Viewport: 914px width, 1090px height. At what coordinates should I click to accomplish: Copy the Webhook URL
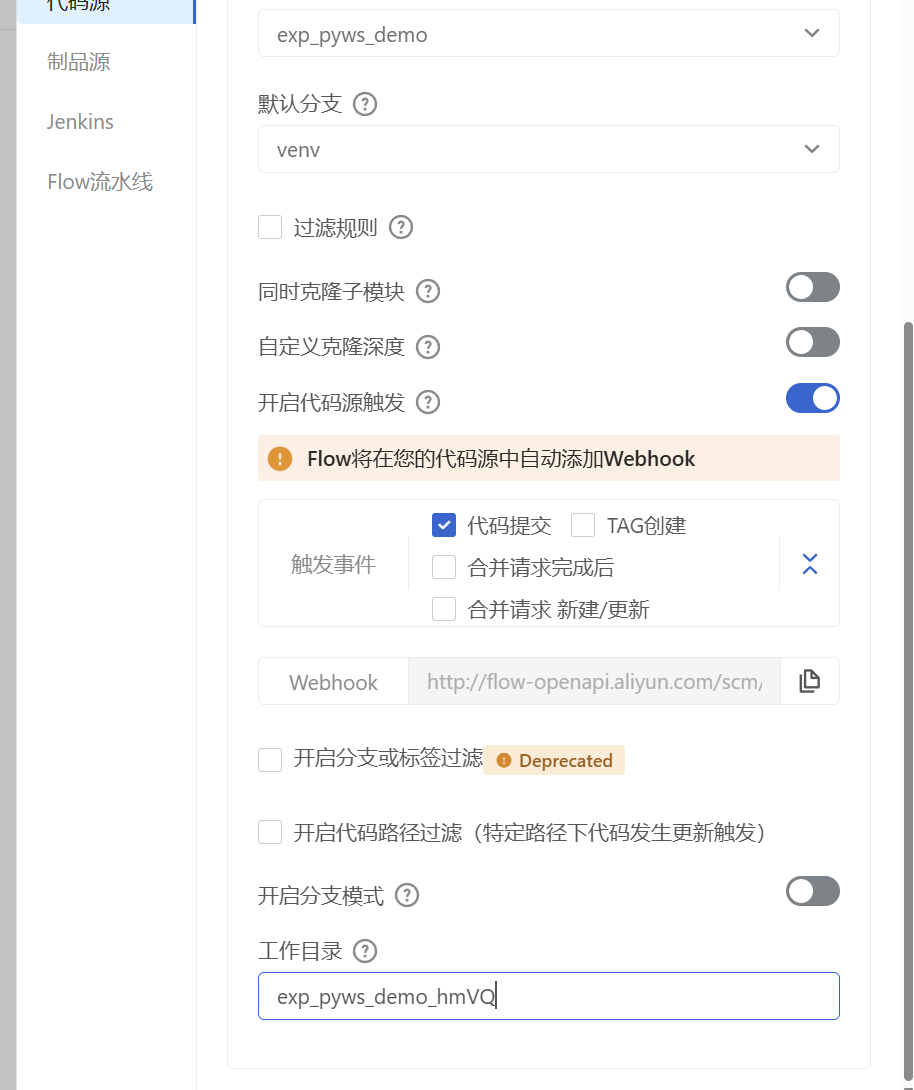coord(810,681)
